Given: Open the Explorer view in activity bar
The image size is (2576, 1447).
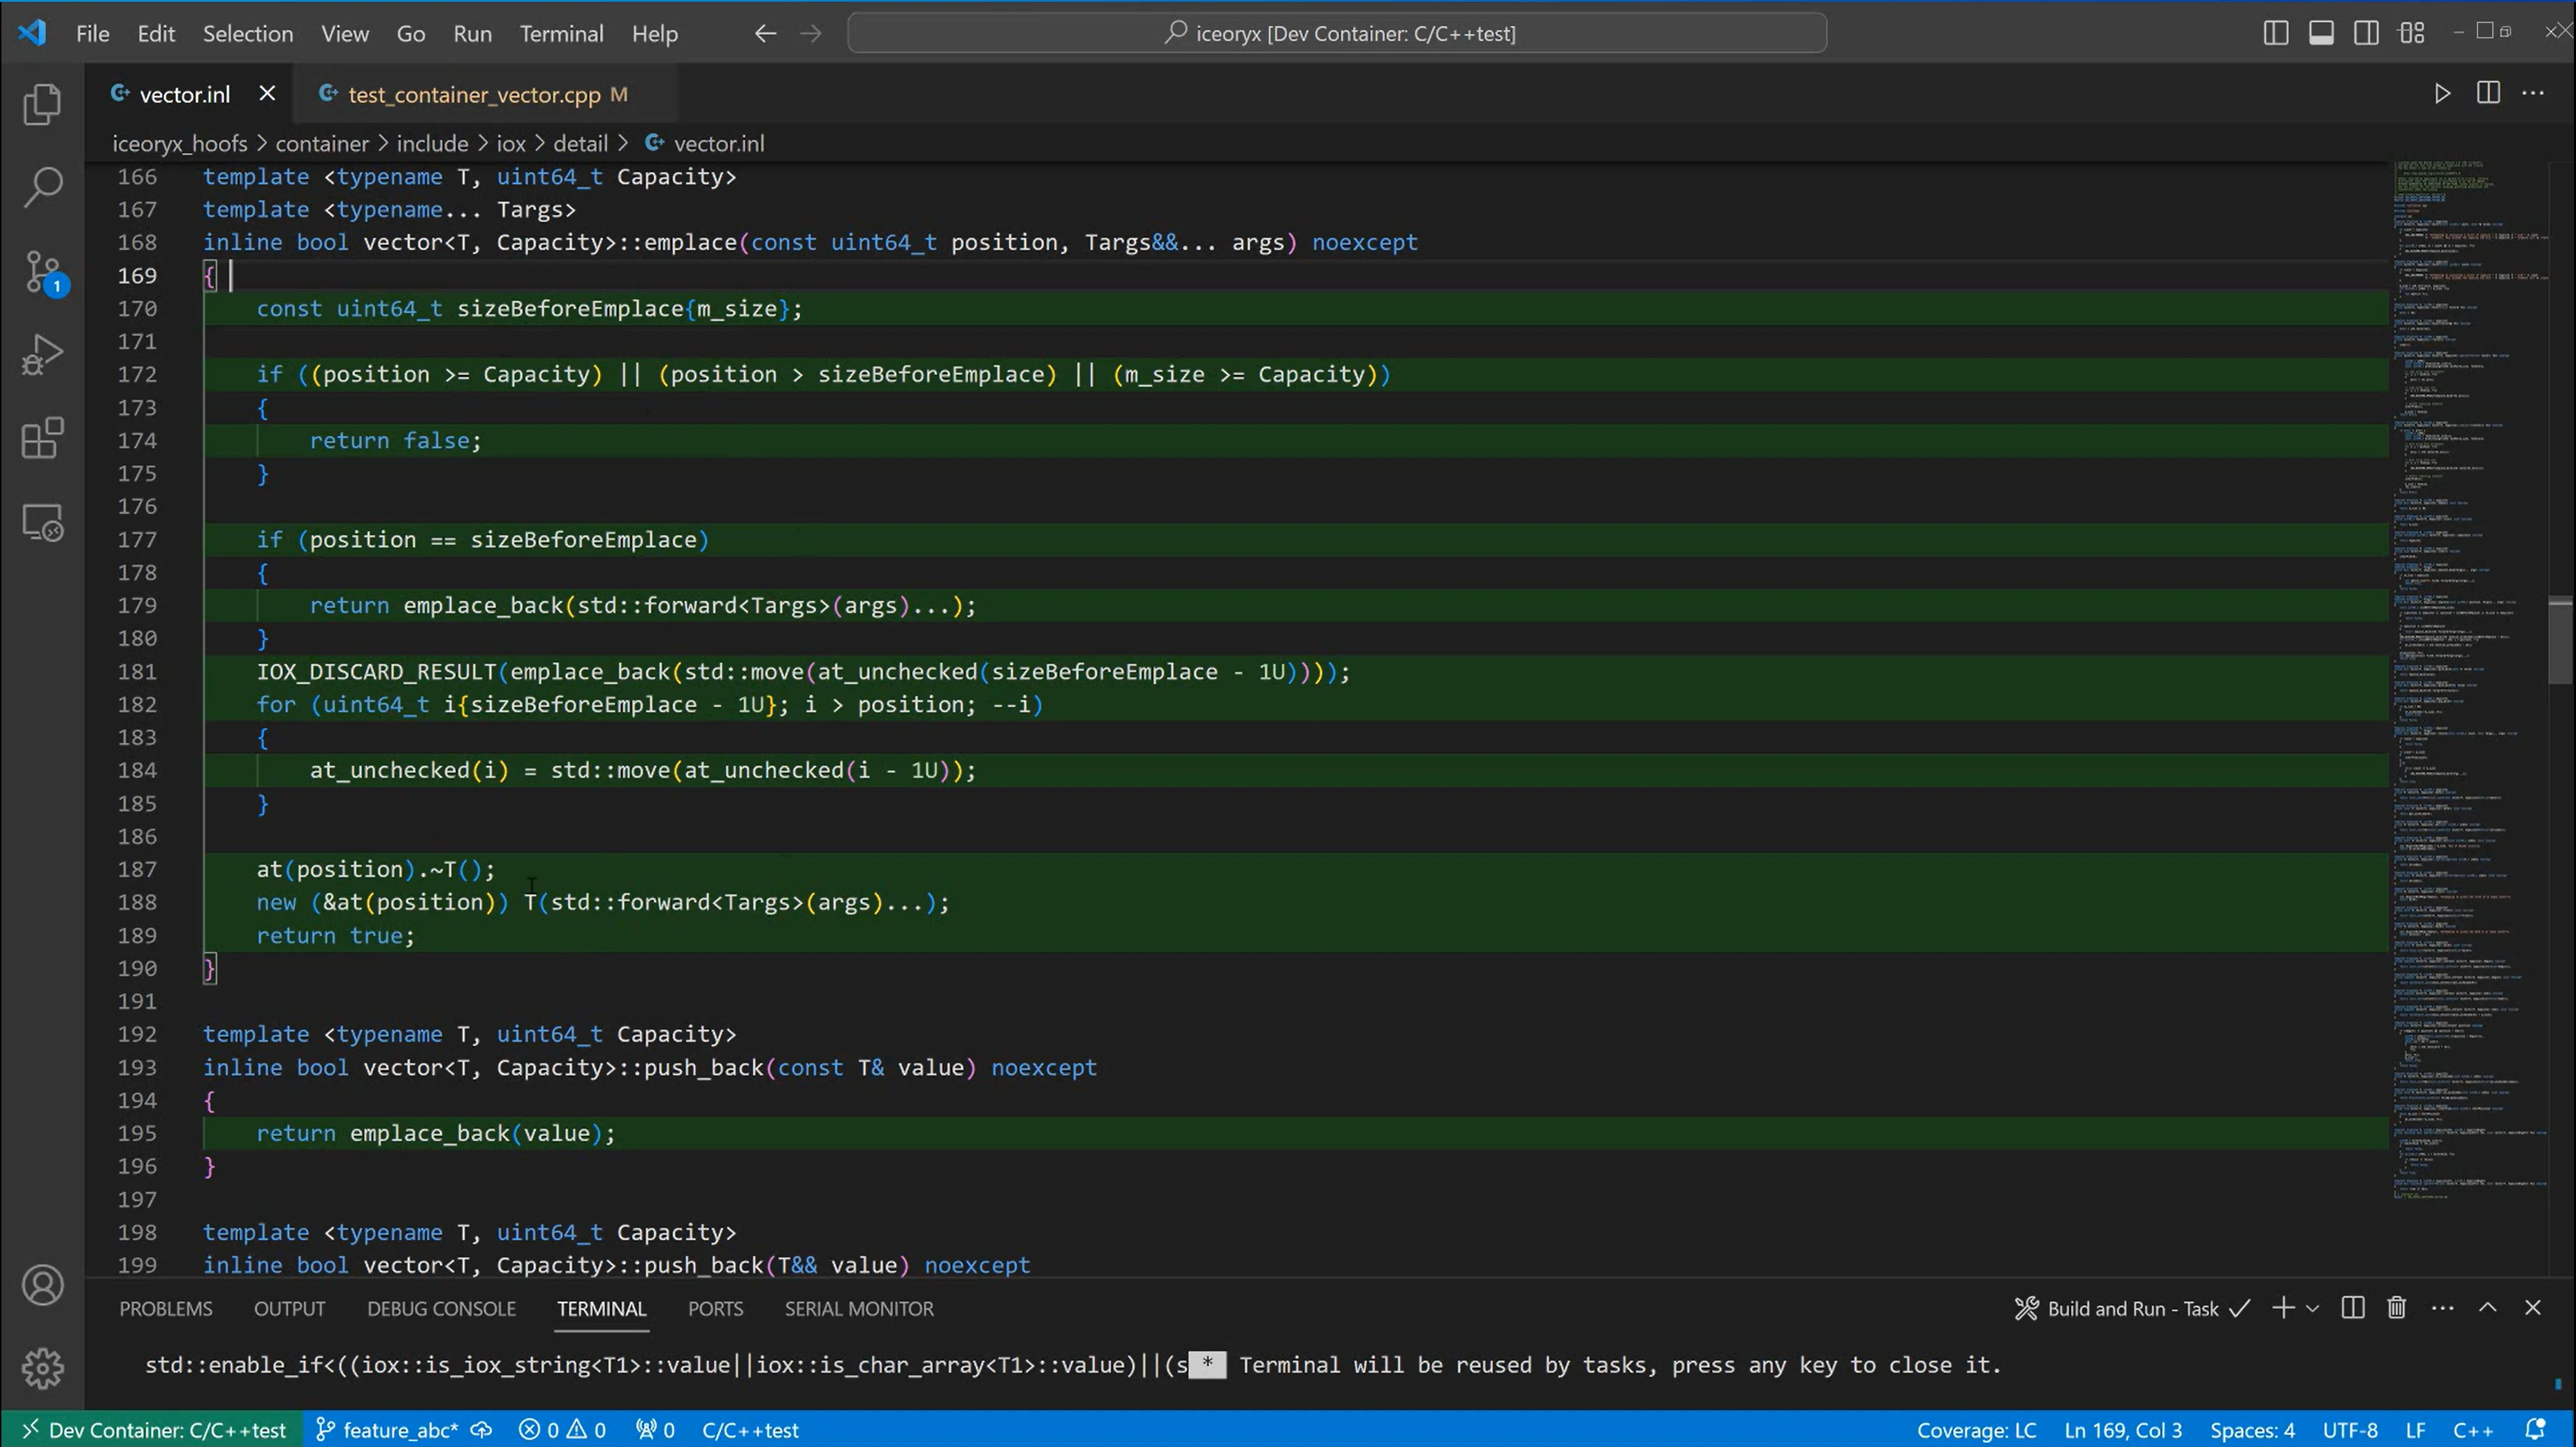Looking at the screenshot, I should coord(42,104).
